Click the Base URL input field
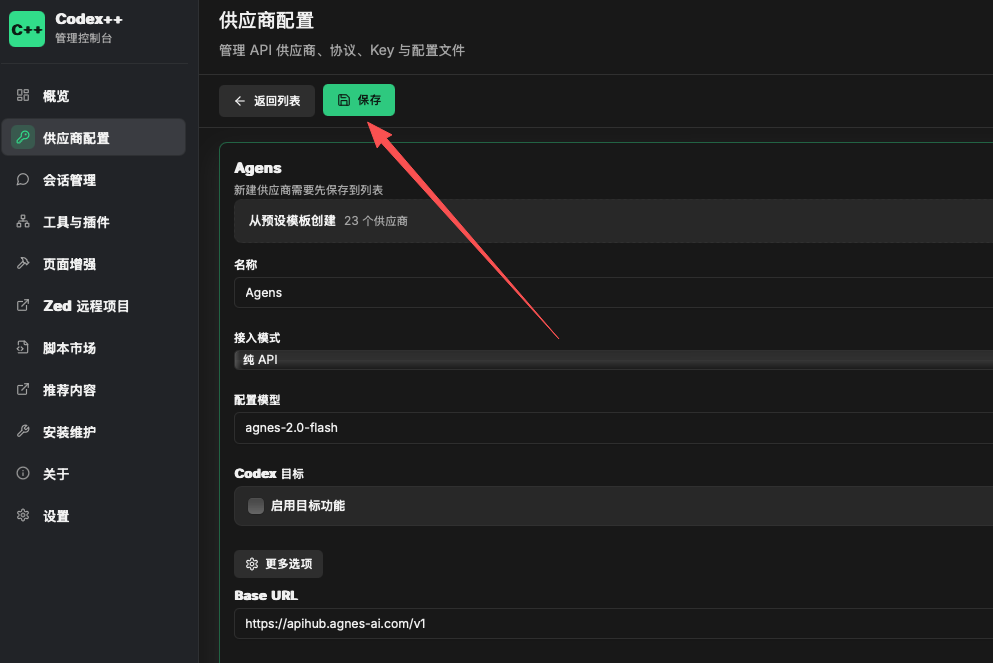Screen dimensions: 993x663 coord(614,624)
